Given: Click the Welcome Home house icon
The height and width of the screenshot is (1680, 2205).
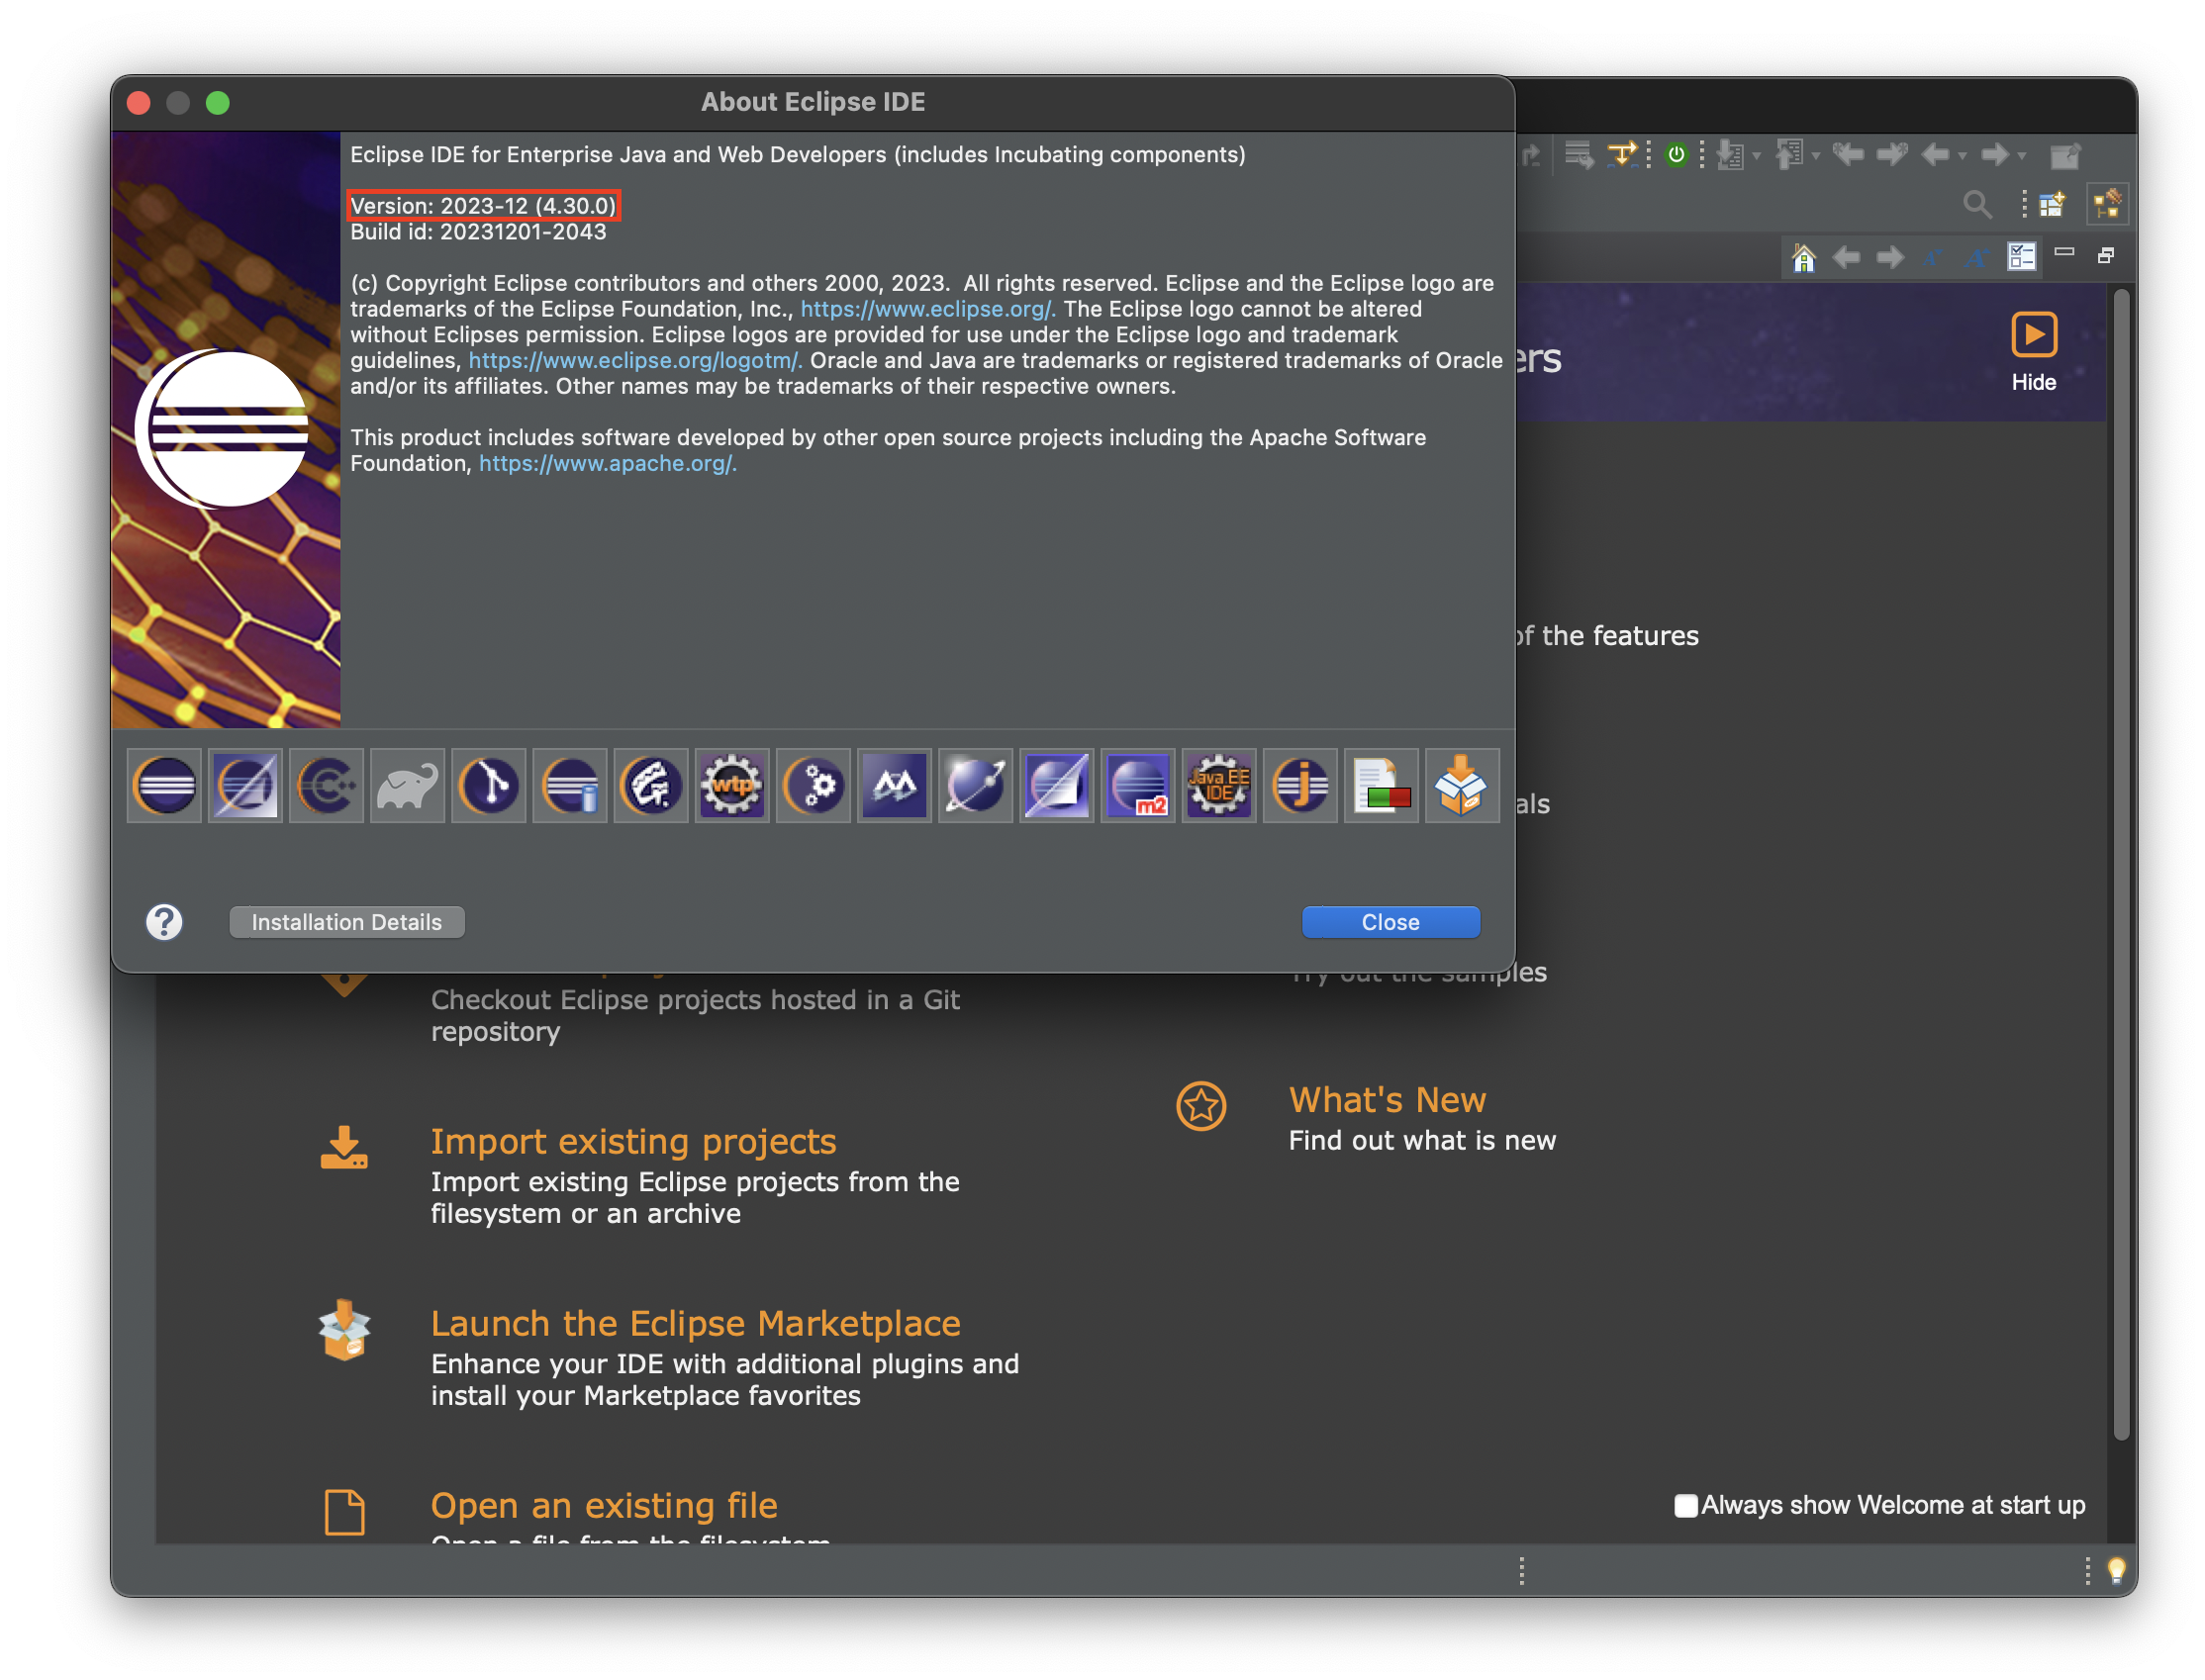Looking at the screenshot, I should 1803,258.
